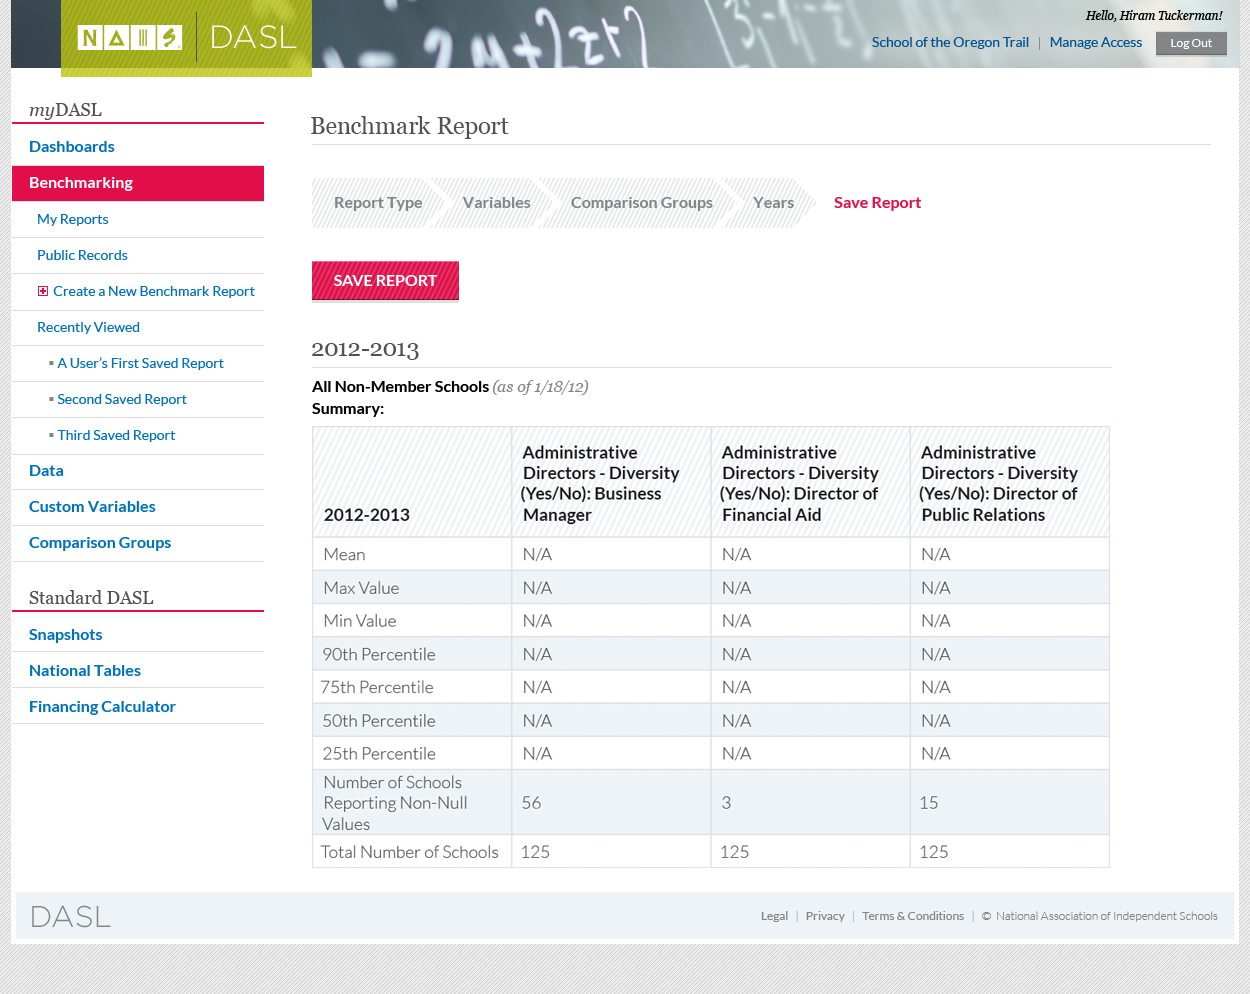
Task: Open Snapshots under Standard DASL
Action: tap(66, 635)
